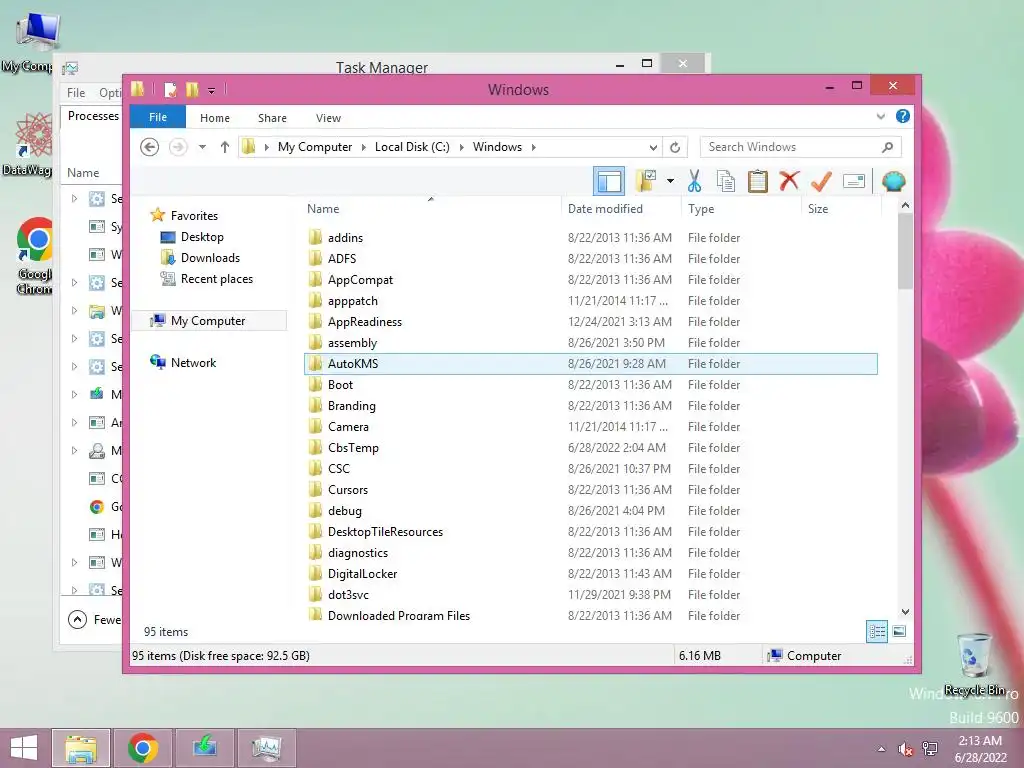The height and width of the screenshot is (768, 1024).
Task: Switch to View ribbon tab
Action: click(x=328, y=118)
